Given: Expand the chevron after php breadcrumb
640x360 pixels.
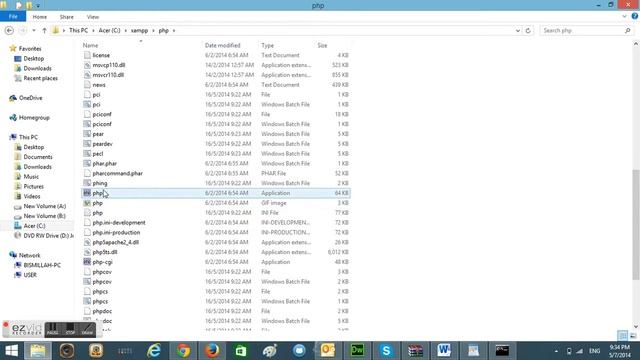Looking at the screenshot, I should point(174,31).
